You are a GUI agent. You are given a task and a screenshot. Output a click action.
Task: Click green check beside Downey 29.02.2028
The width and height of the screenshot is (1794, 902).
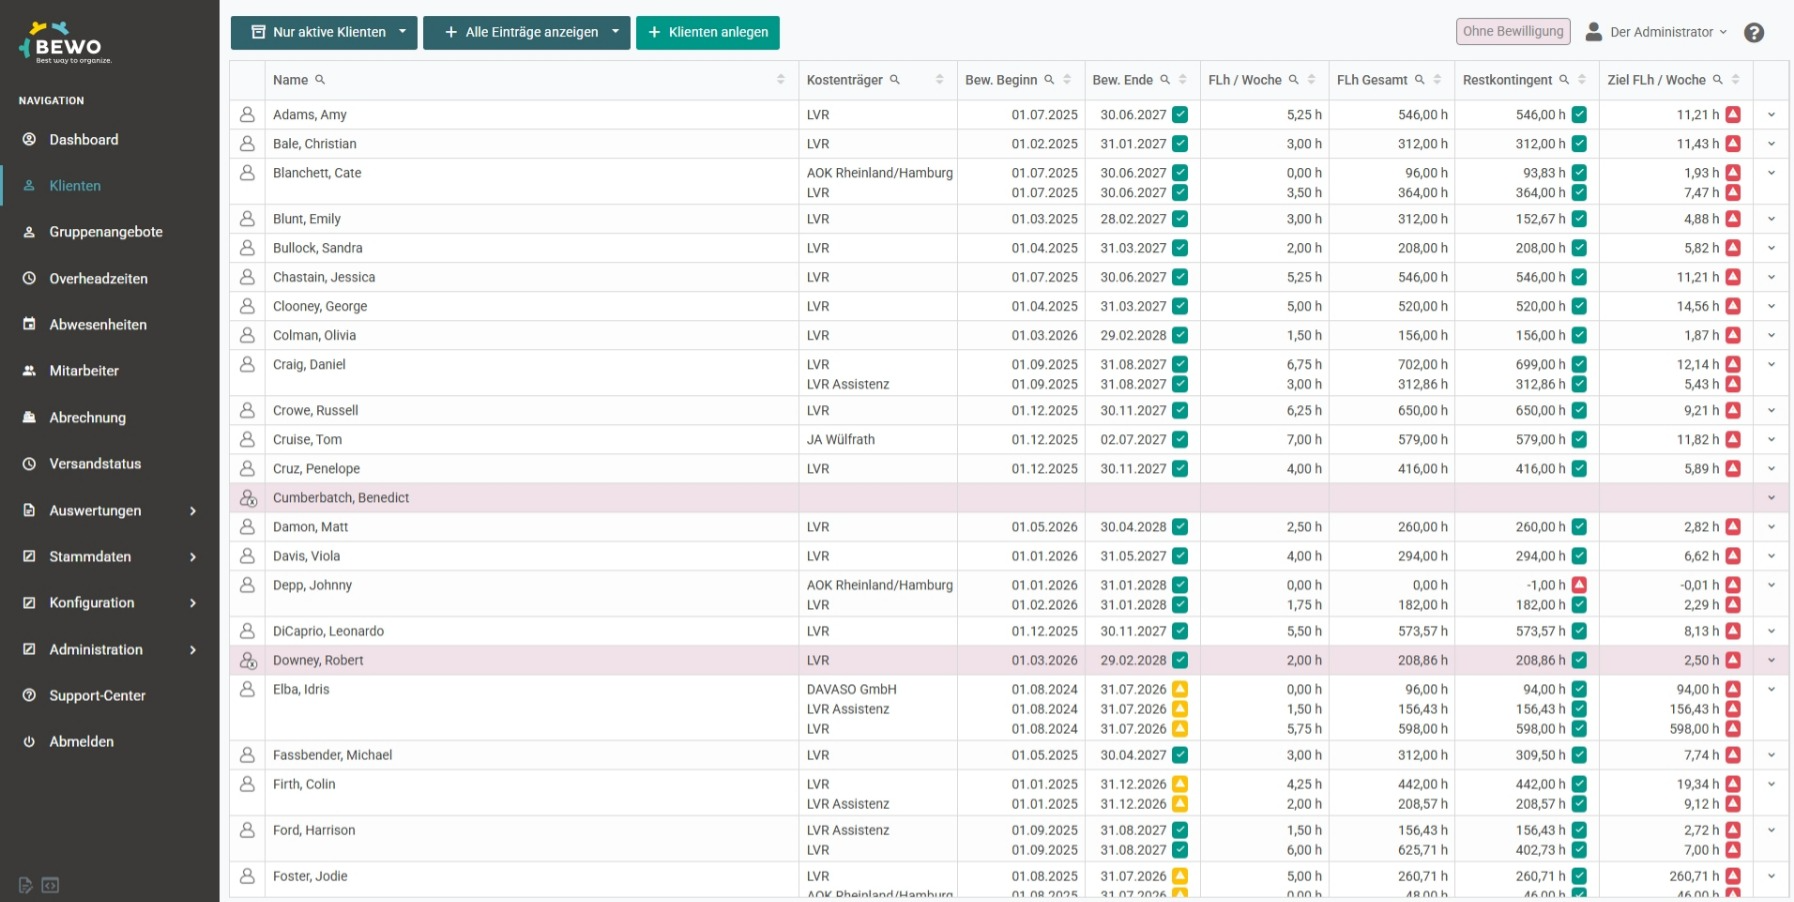[1180, 661]
